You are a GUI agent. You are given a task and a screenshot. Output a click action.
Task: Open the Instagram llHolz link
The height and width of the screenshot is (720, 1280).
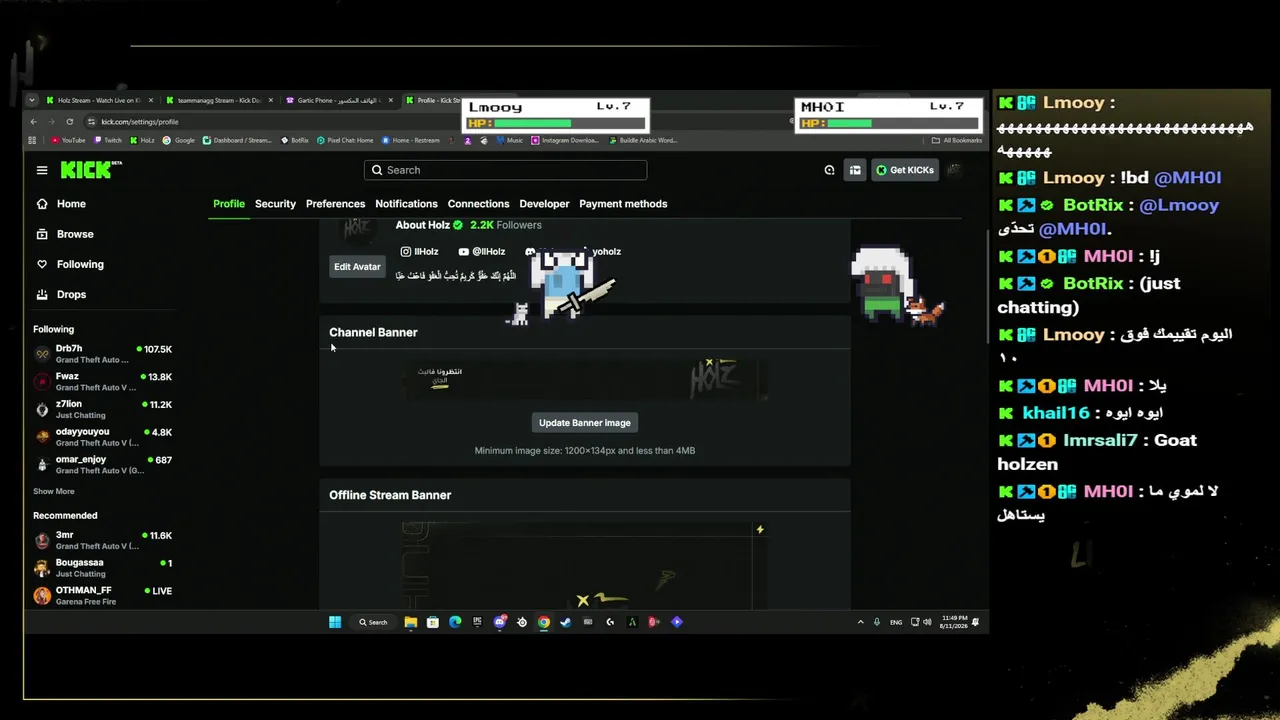point(420,252)
